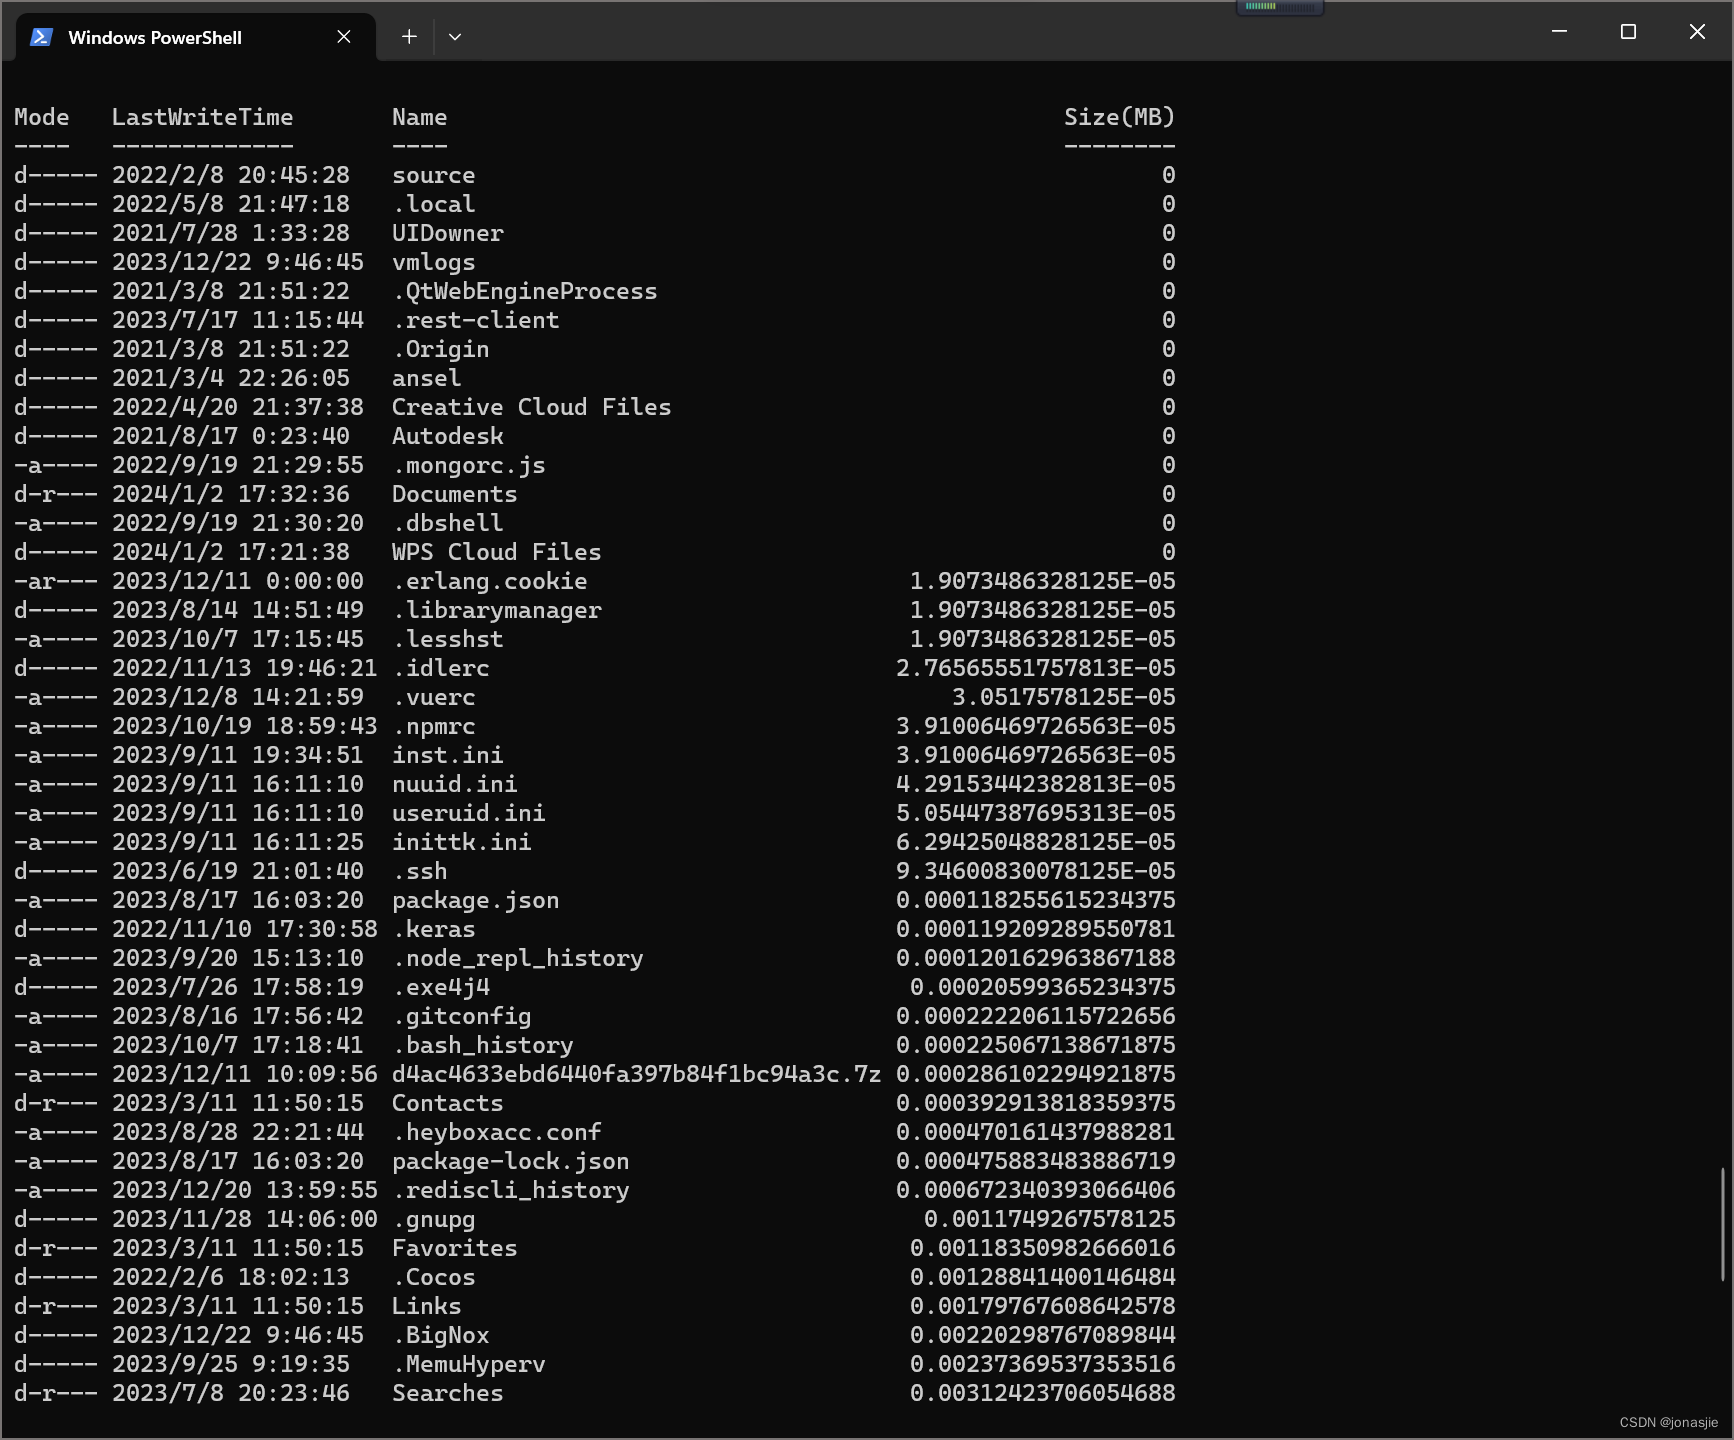This screenshot has height=1440, width=1734.
Task: Click the .BigNox directory entry
Action: [x=441, y=1335]
